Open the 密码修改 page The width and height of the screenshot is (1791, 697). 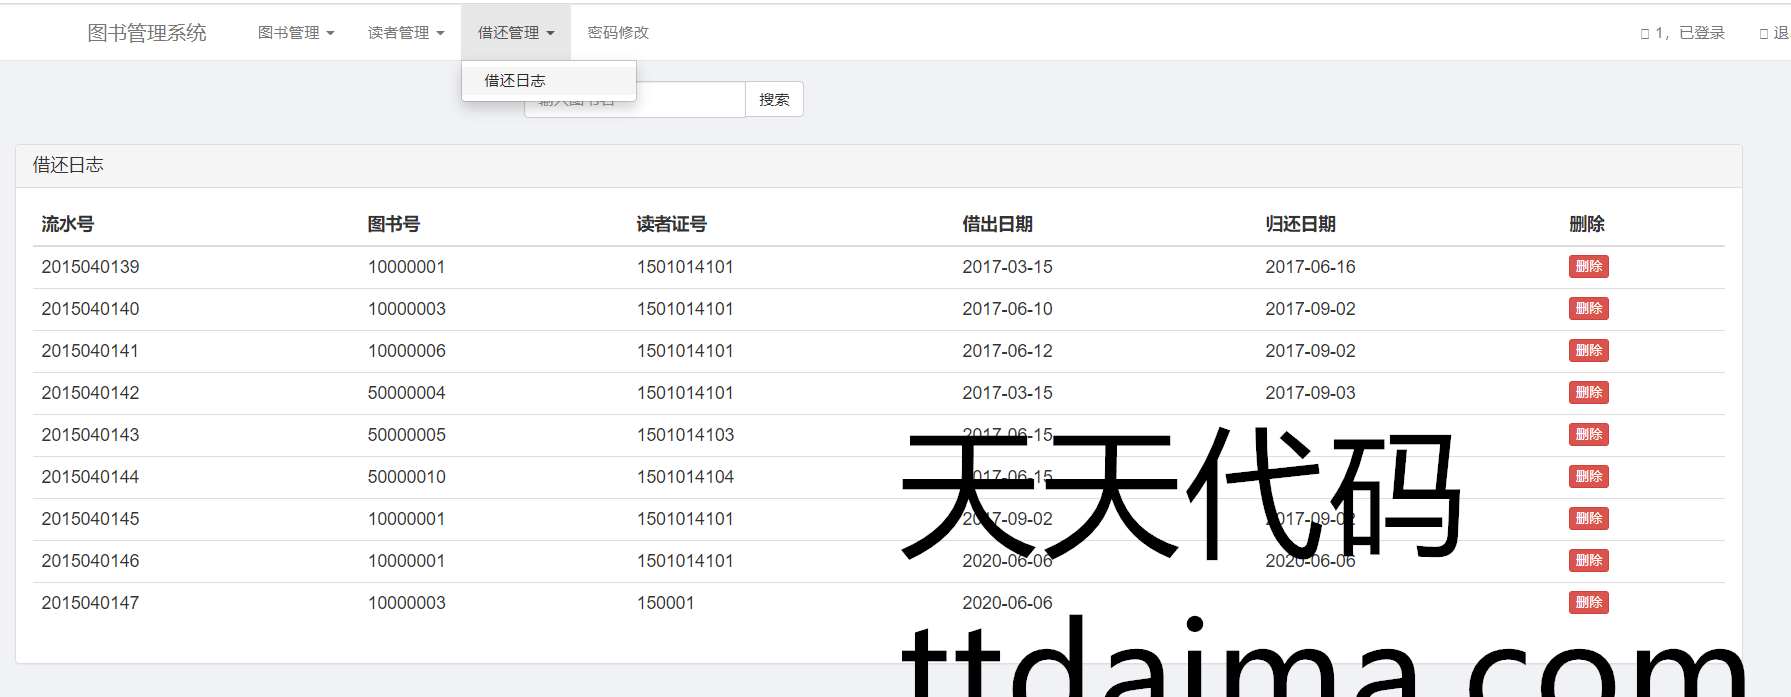pos(618,33)
